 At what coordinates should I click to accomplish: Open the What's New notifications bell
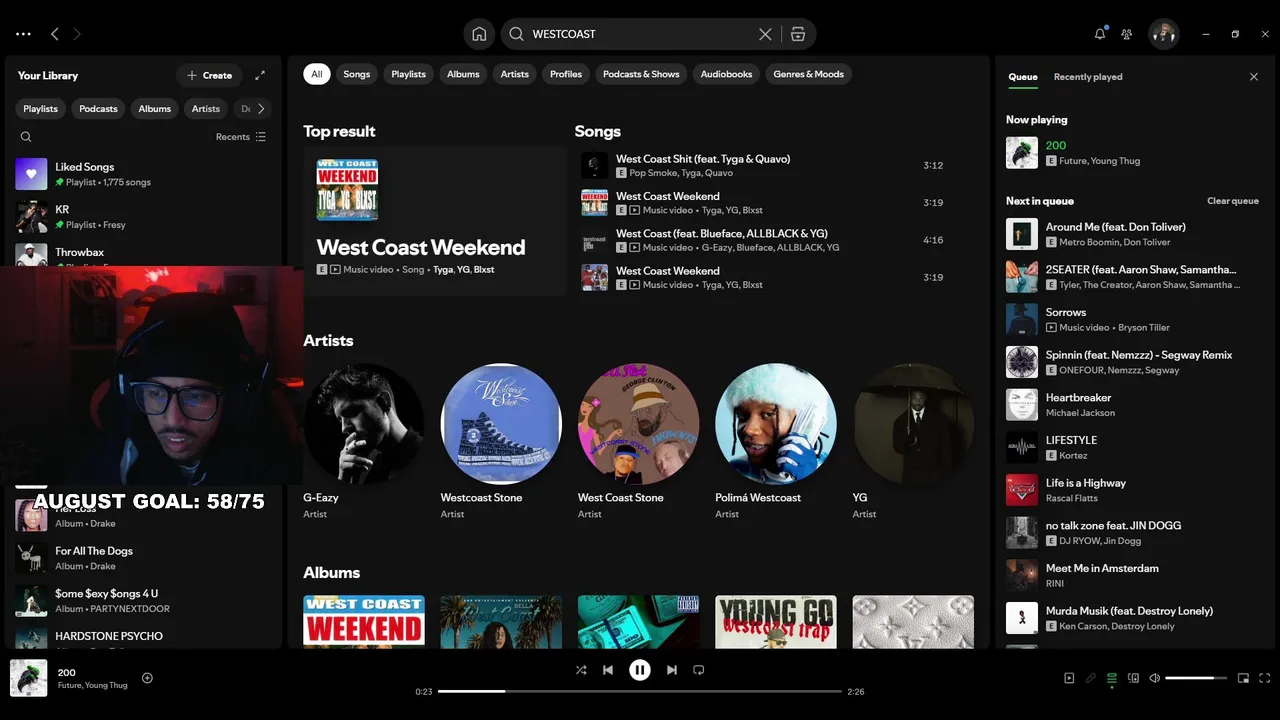[1100, 34]
